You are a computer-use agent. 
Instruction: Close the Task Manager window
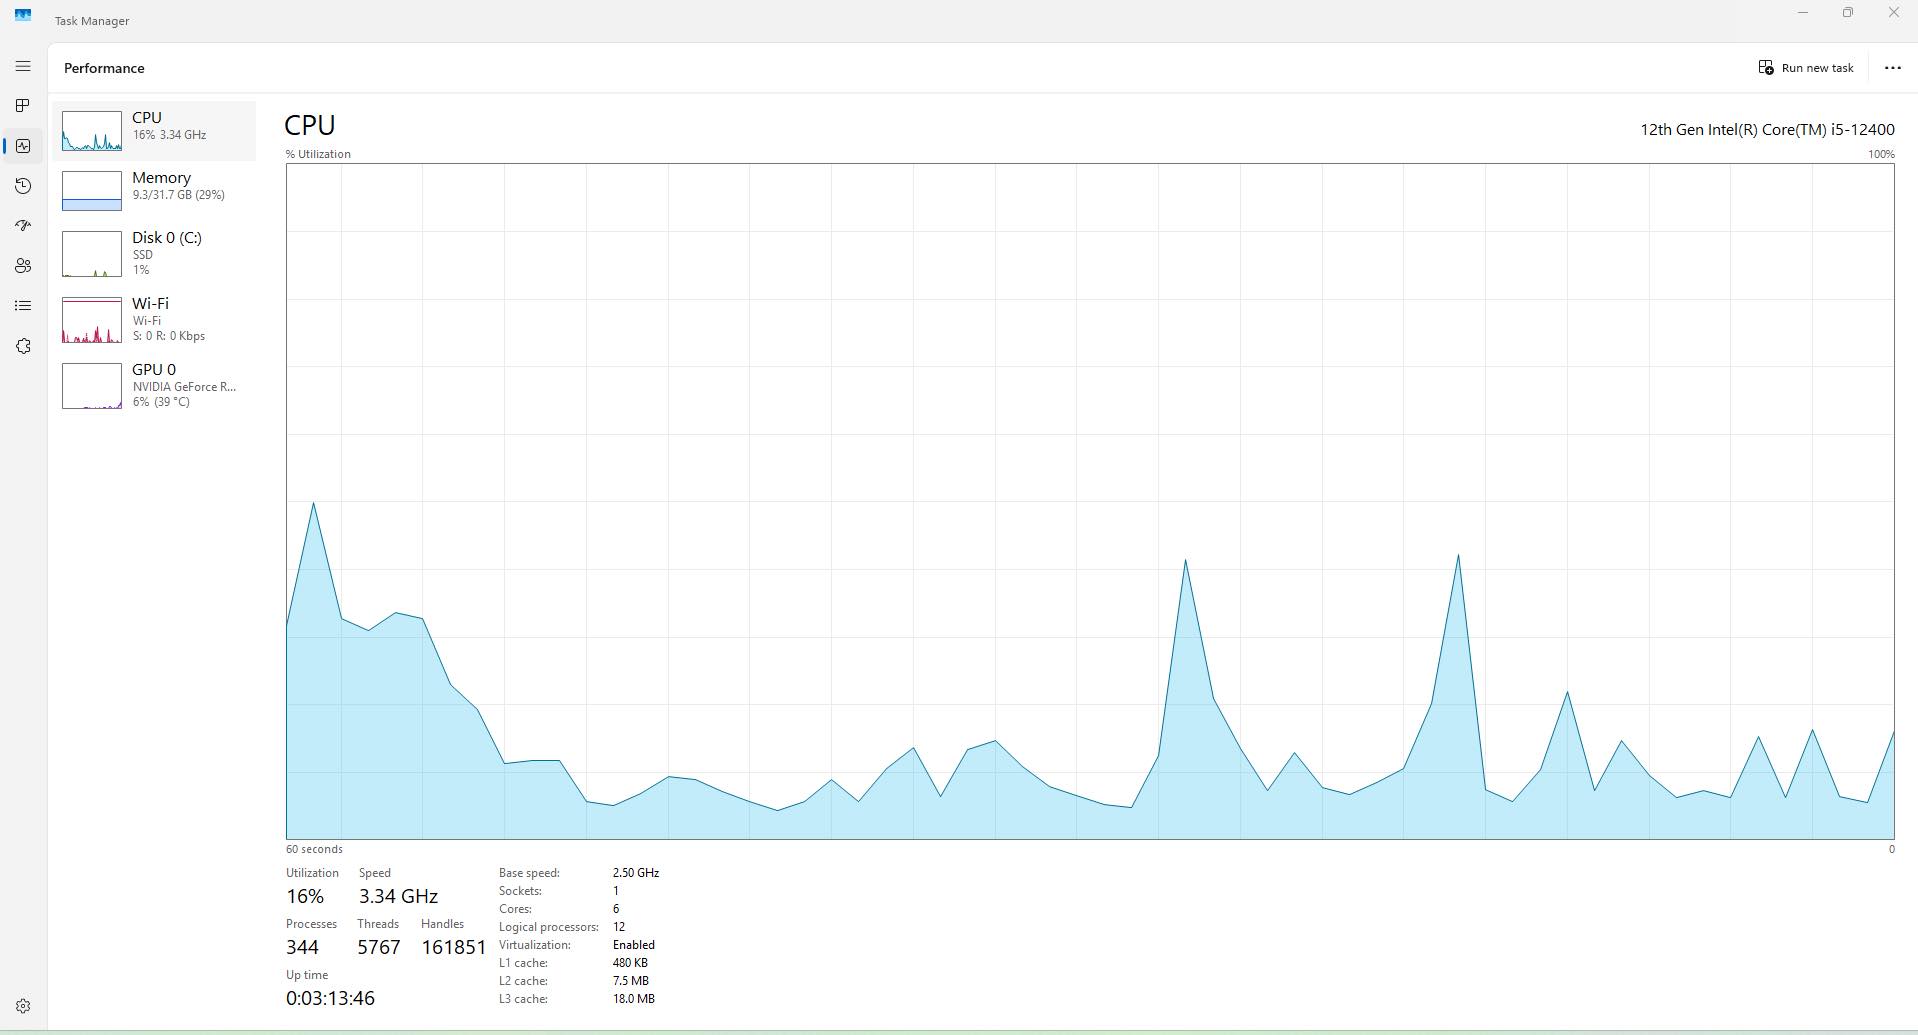(x=1893, y=13)
